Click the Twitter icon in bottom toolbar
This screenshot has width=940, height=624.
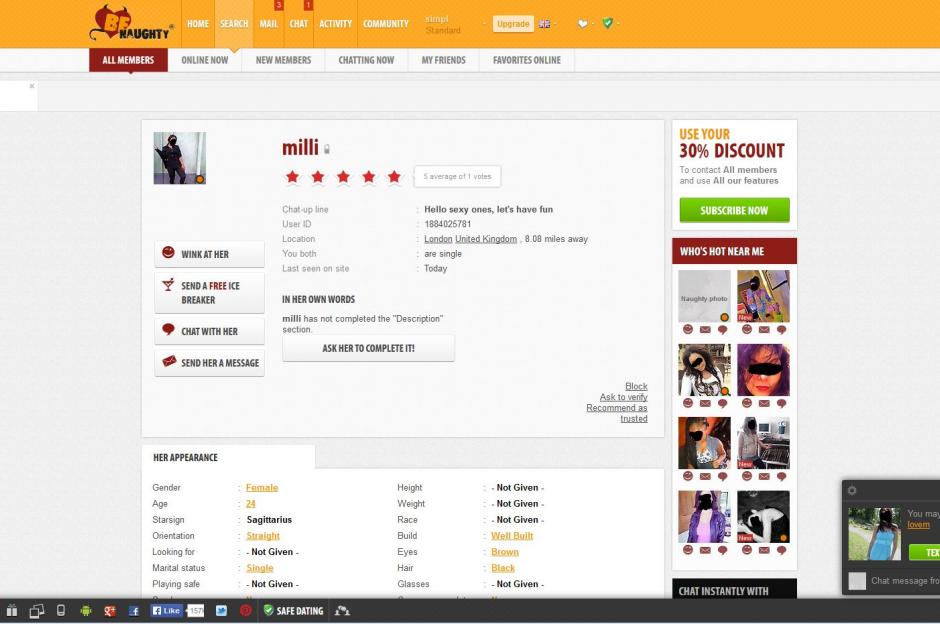click(x=221, y=611)
